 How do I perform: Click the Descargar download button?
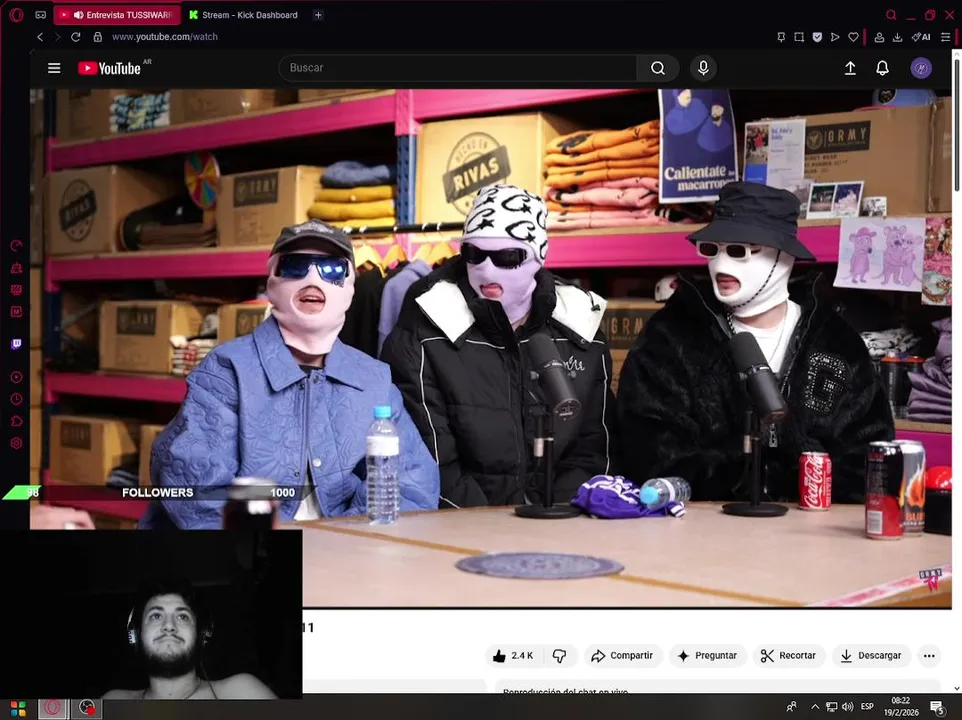[x=871, y=656]
